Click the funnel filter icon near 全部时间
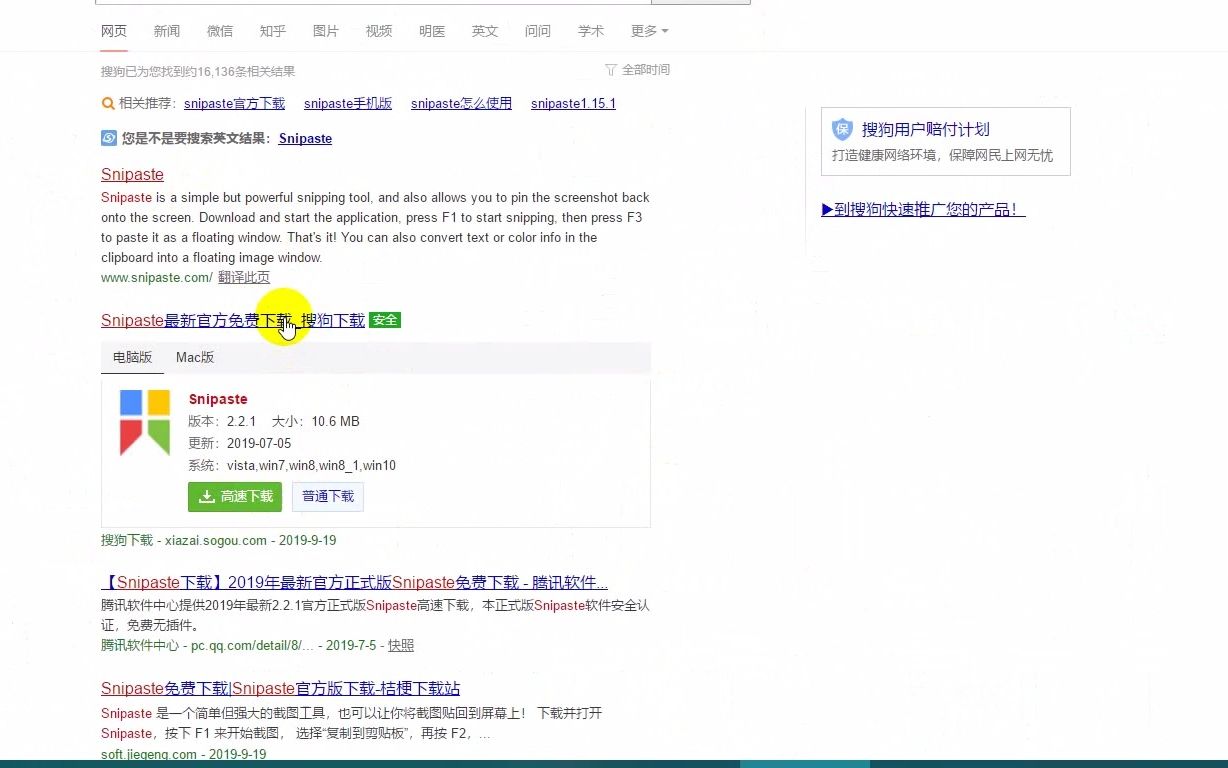Image resolution: width=1228 pixels, height=768 pixels. tap(608, 68)
